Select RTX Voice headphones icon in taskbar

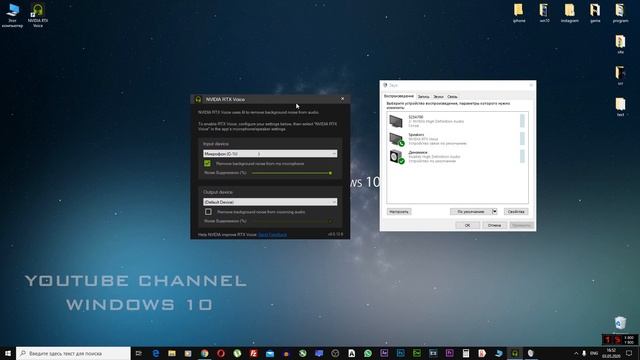515,353
